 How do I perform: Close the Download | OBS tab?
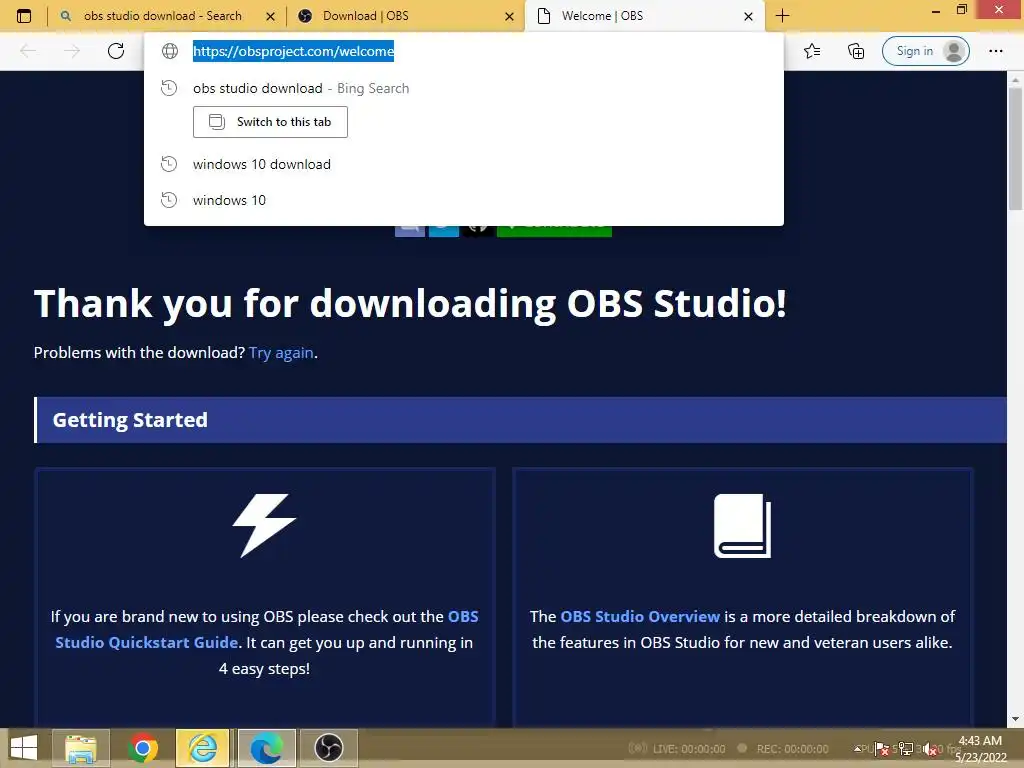[x=509, y=17]
